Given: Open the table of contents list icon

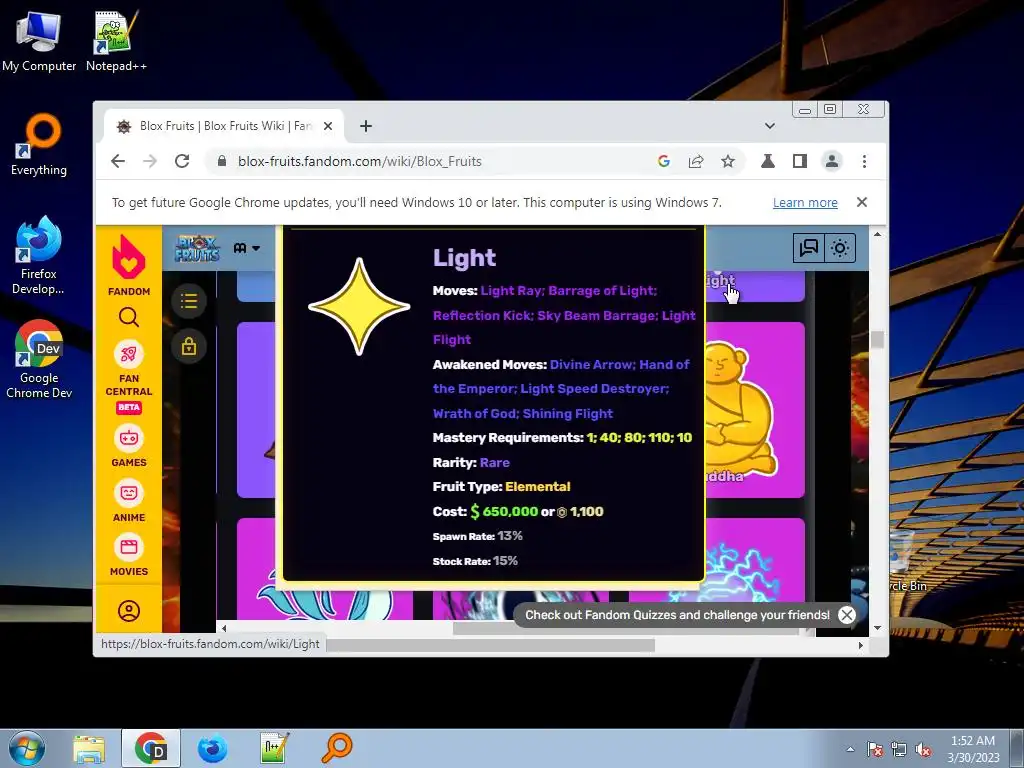Looking at the screenshot, I should (x=189, y=301).
